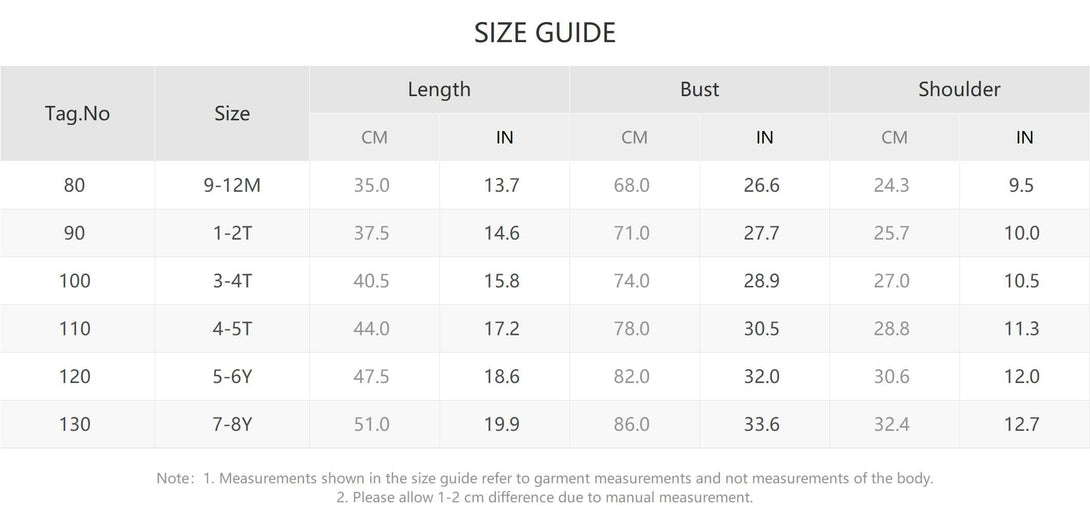Select the 5-6Y size cell

point(232,377)
